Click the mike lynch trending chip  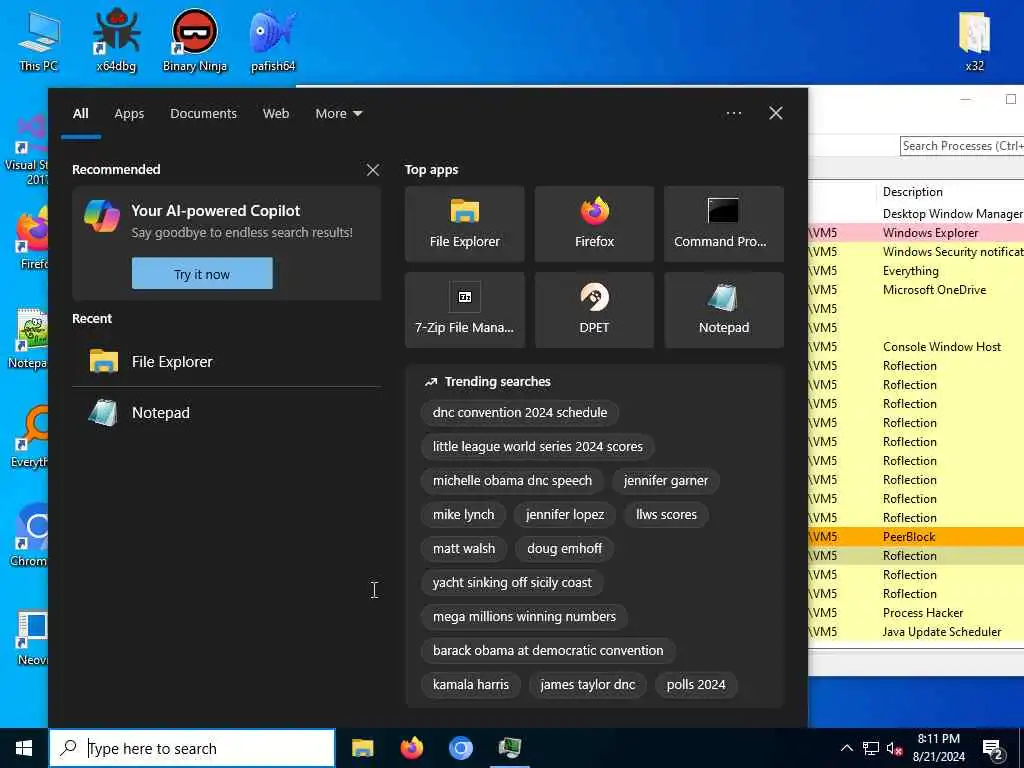[464, 515]
